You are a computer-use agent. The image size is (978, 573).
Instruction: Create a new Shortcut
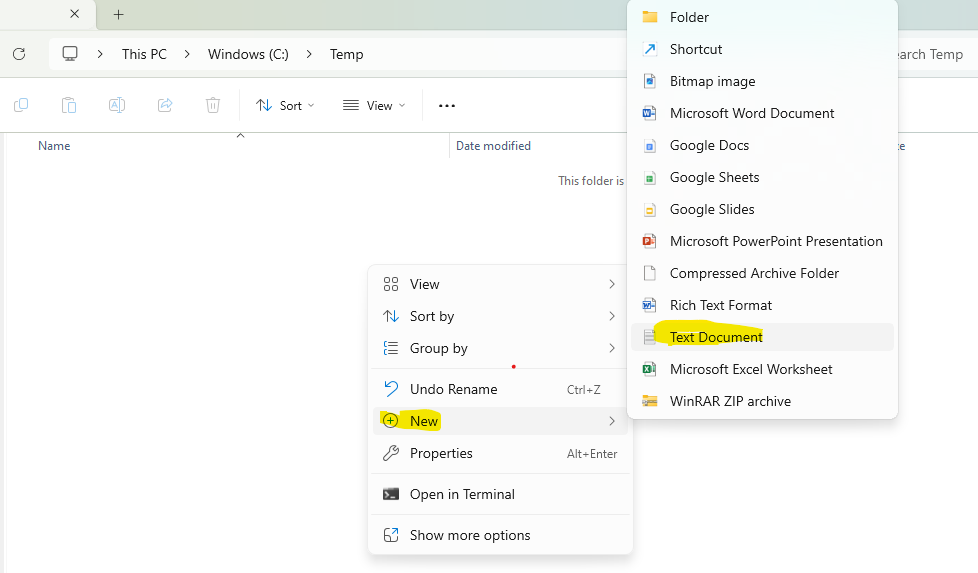(762, 49)
